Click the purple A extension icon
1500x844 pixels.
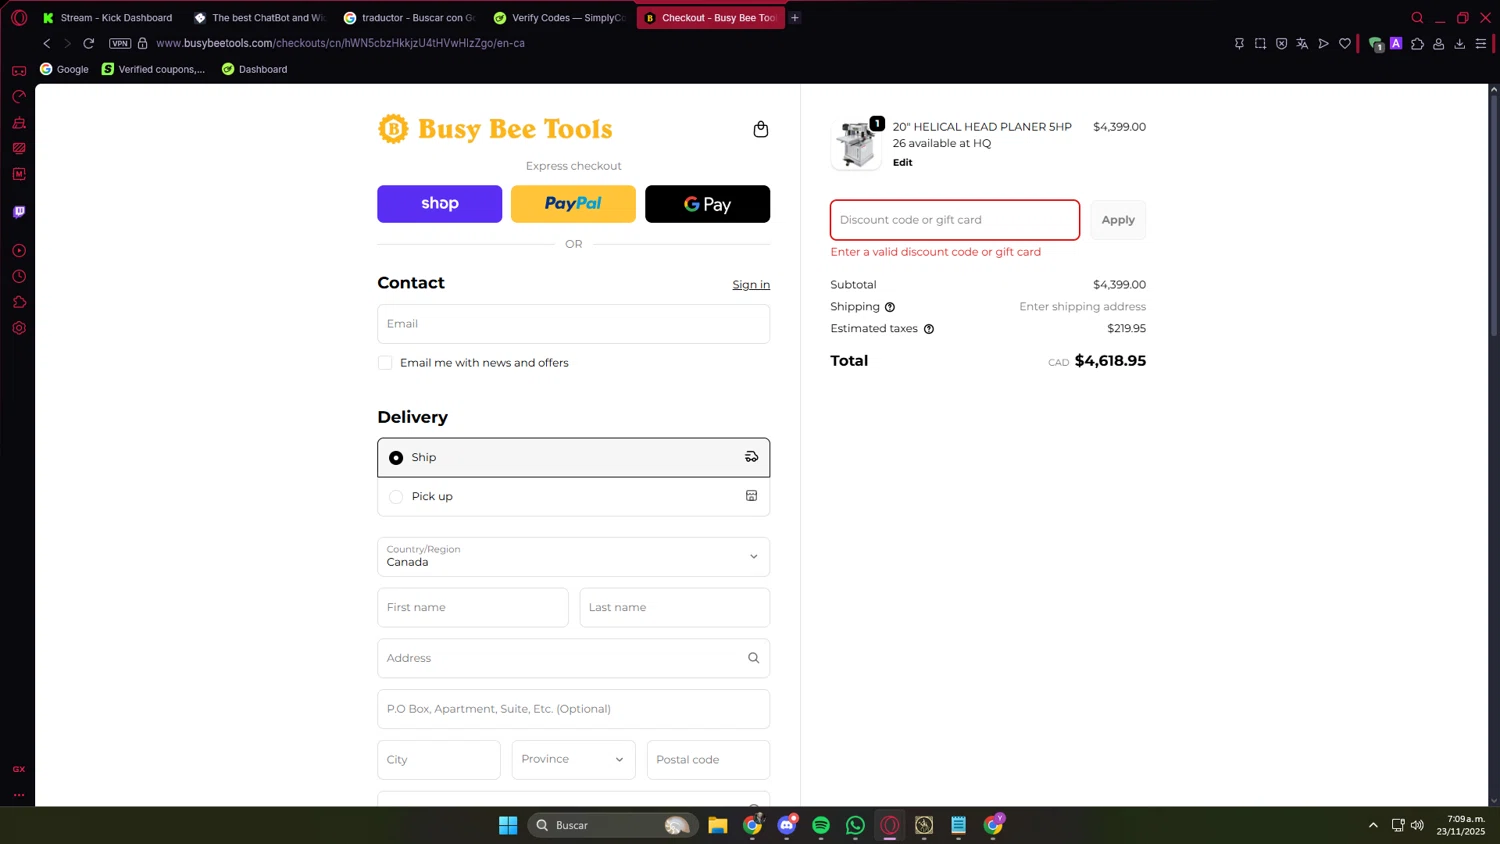[1396, 43]
